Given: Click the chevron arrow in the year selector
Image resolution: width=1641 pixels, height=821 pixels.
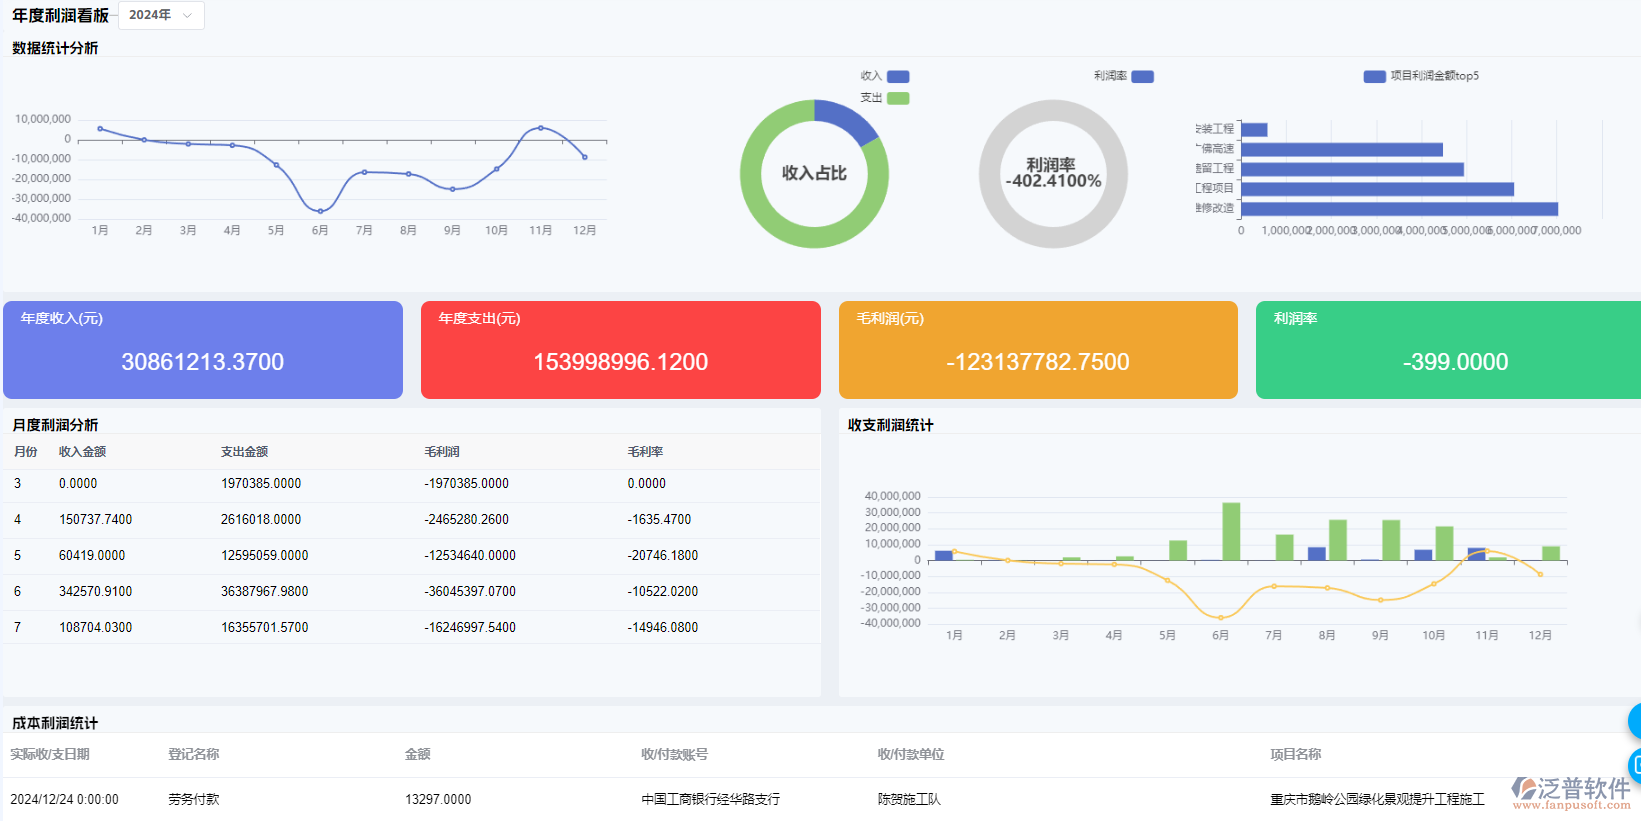Looking at the screenshot, I should click(187, 15).
